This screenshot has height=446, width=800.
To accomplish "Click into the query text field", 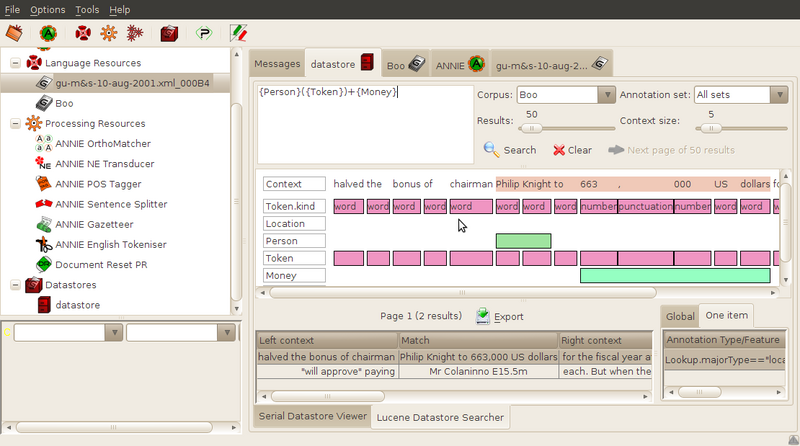I will coord(365,125).
